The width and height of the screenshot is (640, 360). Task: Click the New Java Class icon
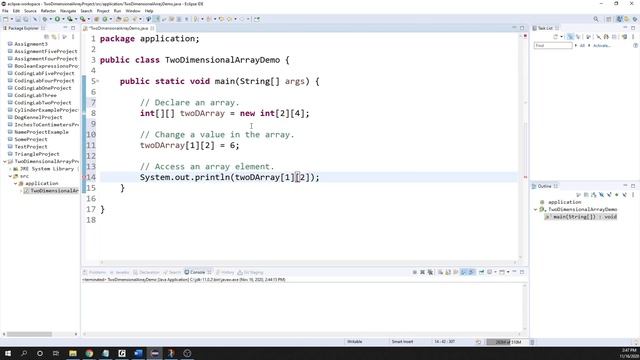click(x=105, y=19)
